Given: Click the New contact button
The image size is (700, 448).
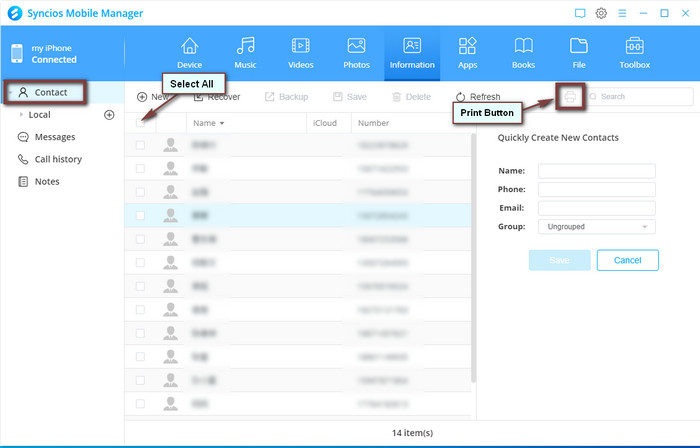Looking at the screenshot, I should point(152,97).
